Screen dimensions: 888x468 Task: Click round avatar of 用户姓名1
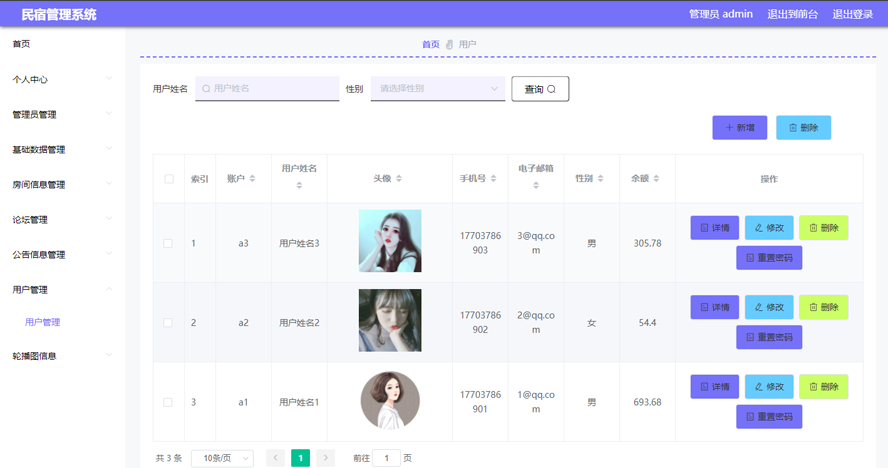coord(390,401)
